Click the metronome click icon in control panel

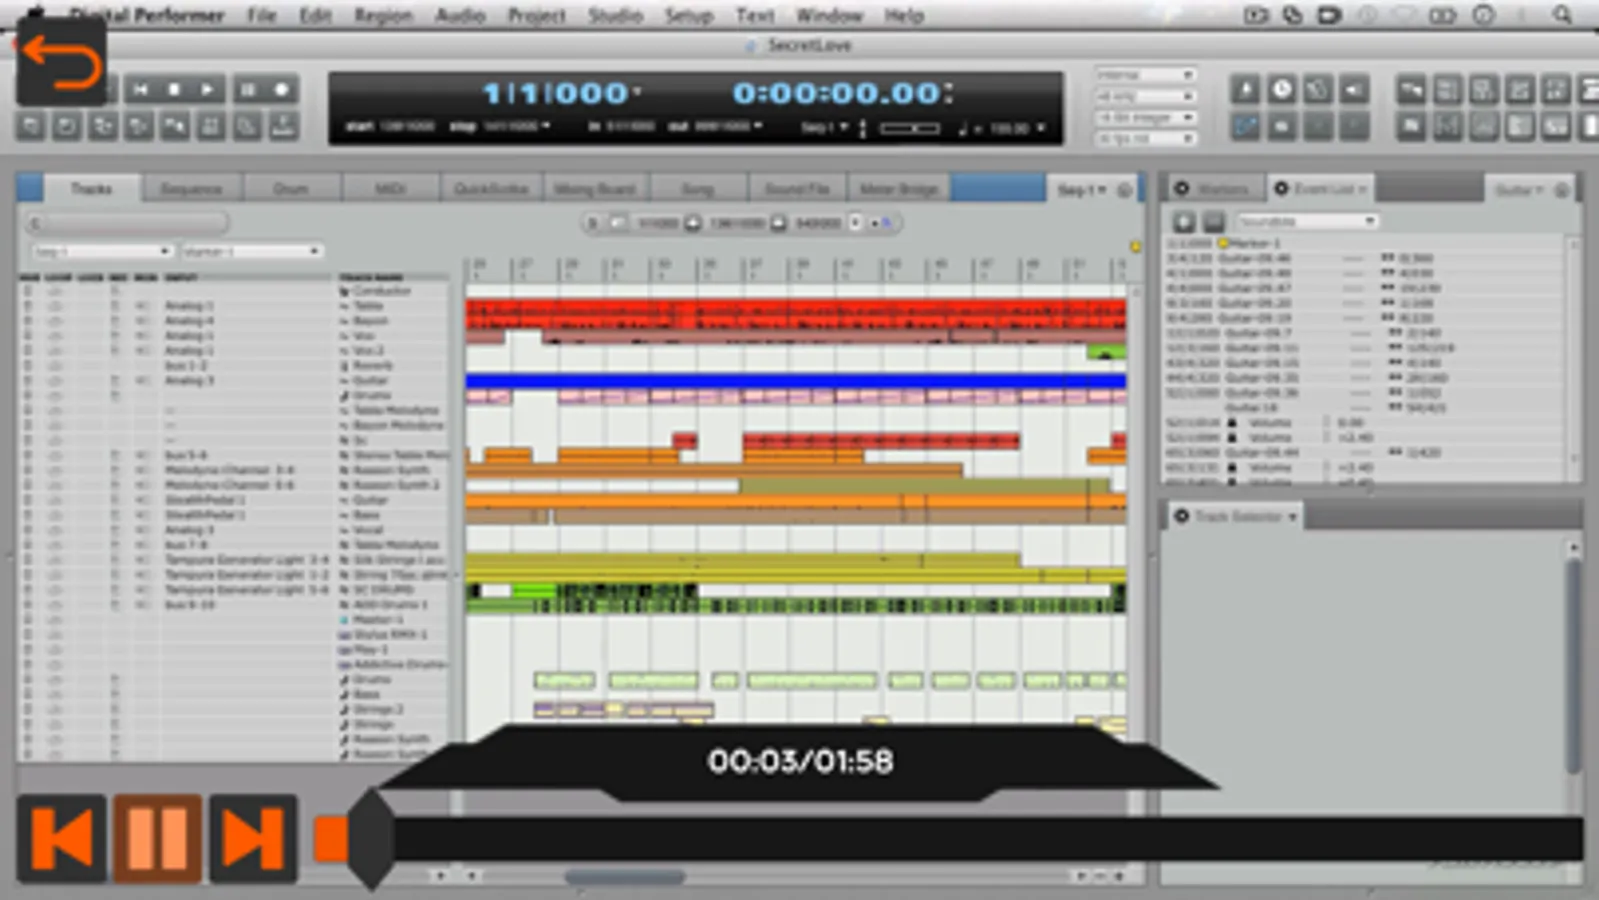coord(1245,90)
